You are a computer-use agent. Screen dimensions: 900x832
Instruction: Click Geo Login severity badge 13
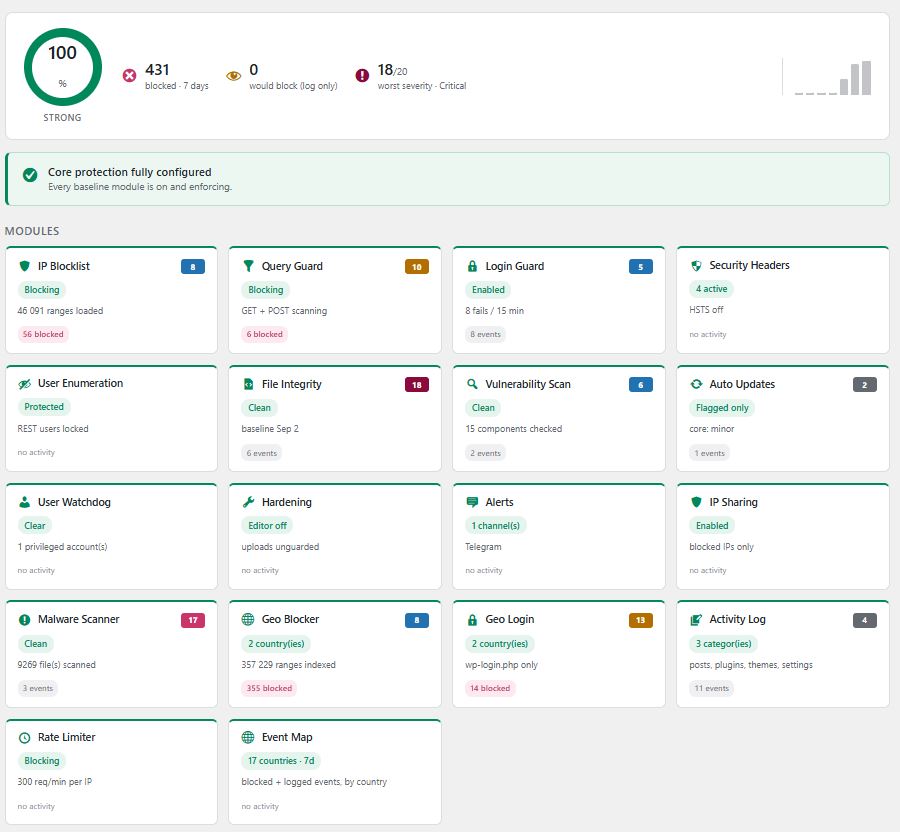tap(641, 620)
